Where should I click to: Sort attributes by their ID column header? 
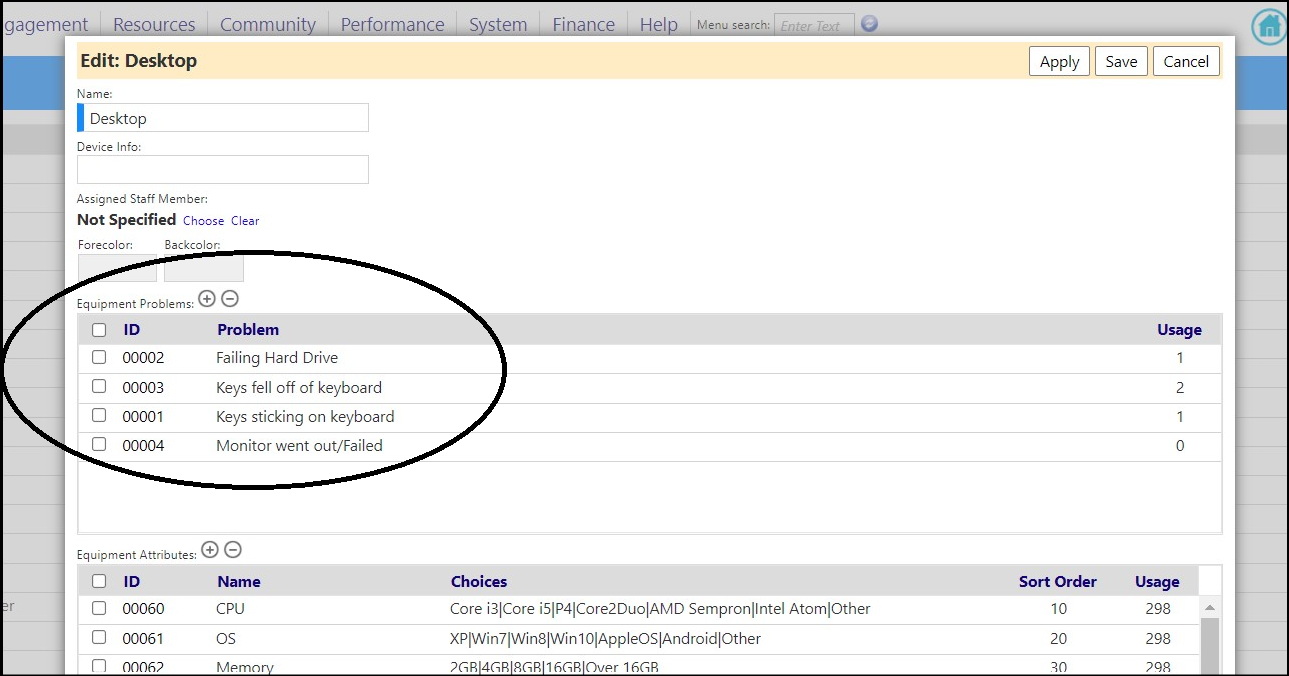click(132, 582)
